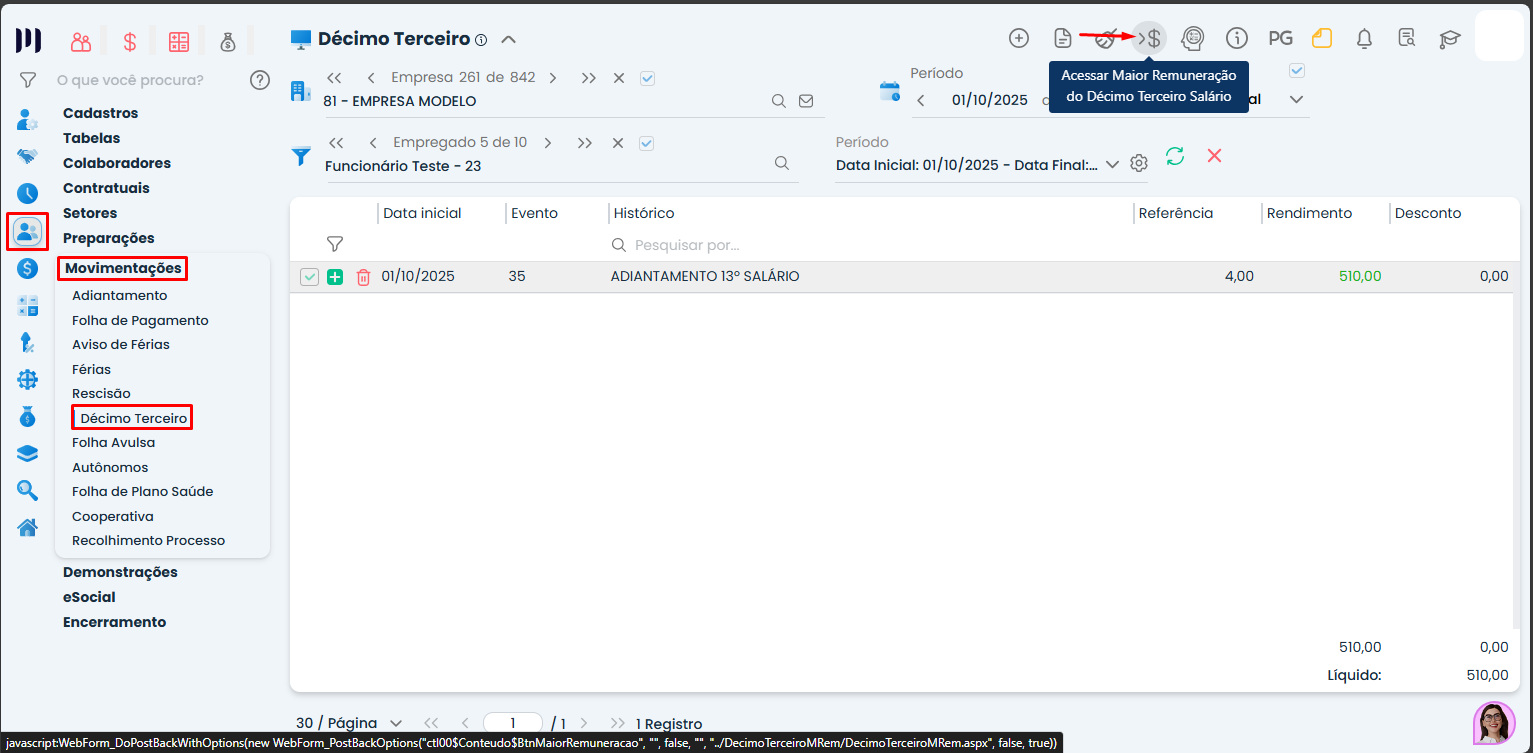
Task: Open the mail icon beside EMPRESA MODELO
Action: click(x=806, y=101)
